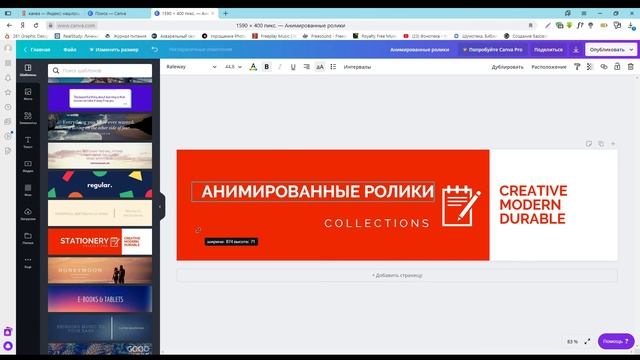Open the Raleway font dropdown

coord(191,67)
